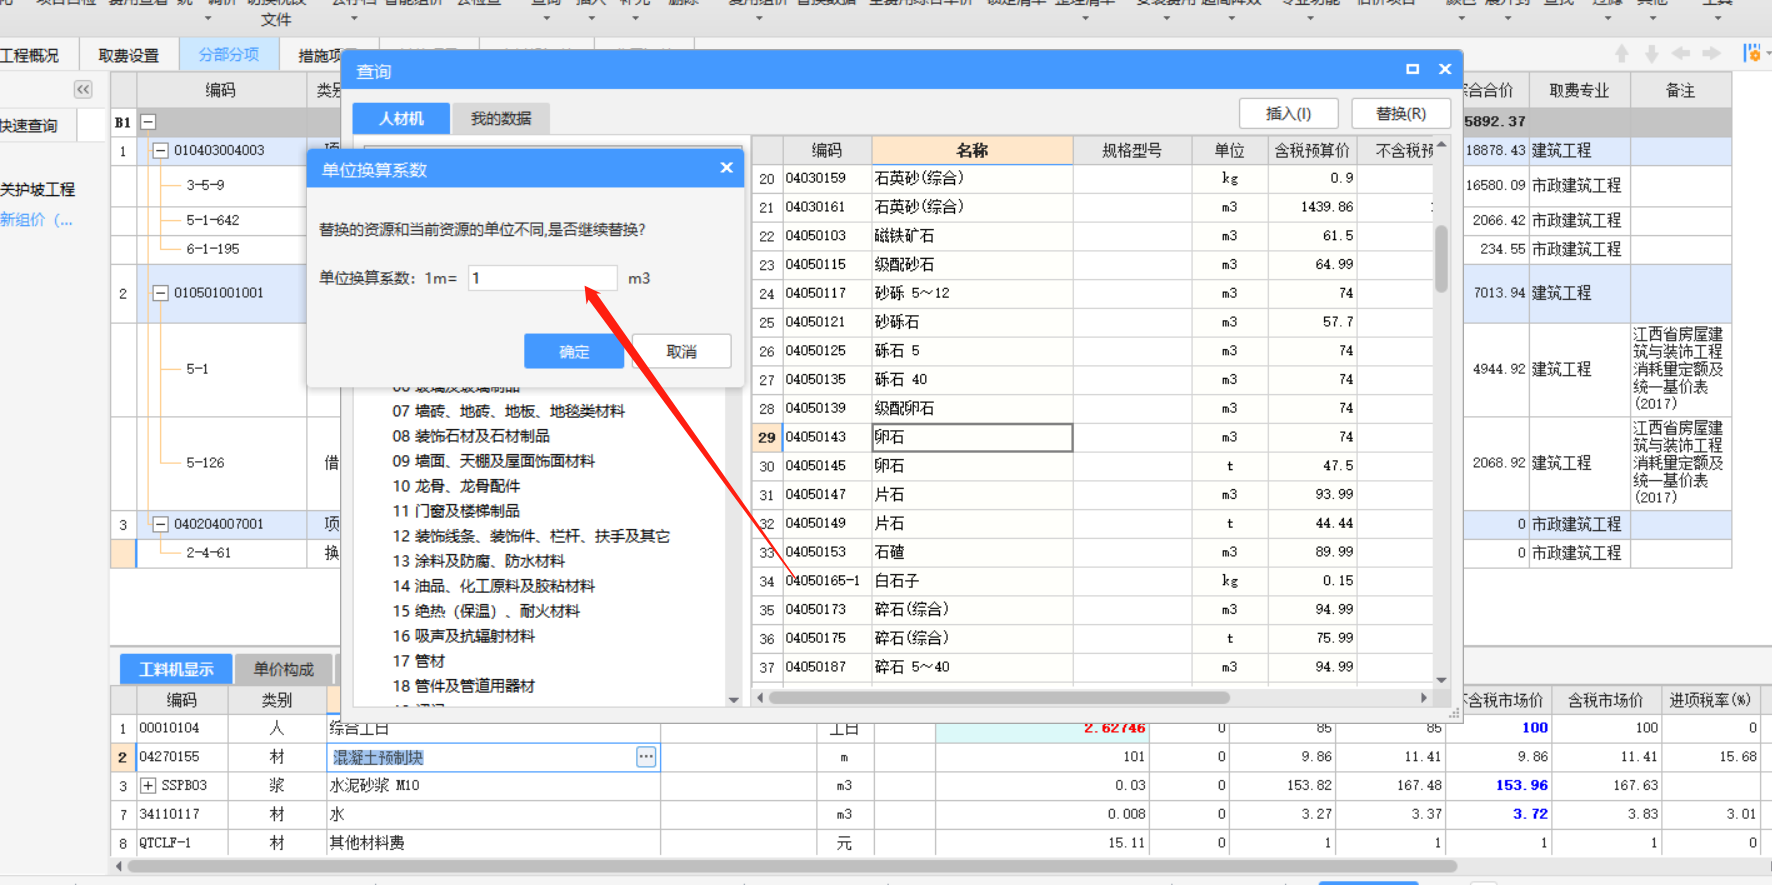This screenshot has width=1772, height=885.
Task: Select category 07 墙砖、地砖、地板、地毯类材料
Action: (508, 411)
